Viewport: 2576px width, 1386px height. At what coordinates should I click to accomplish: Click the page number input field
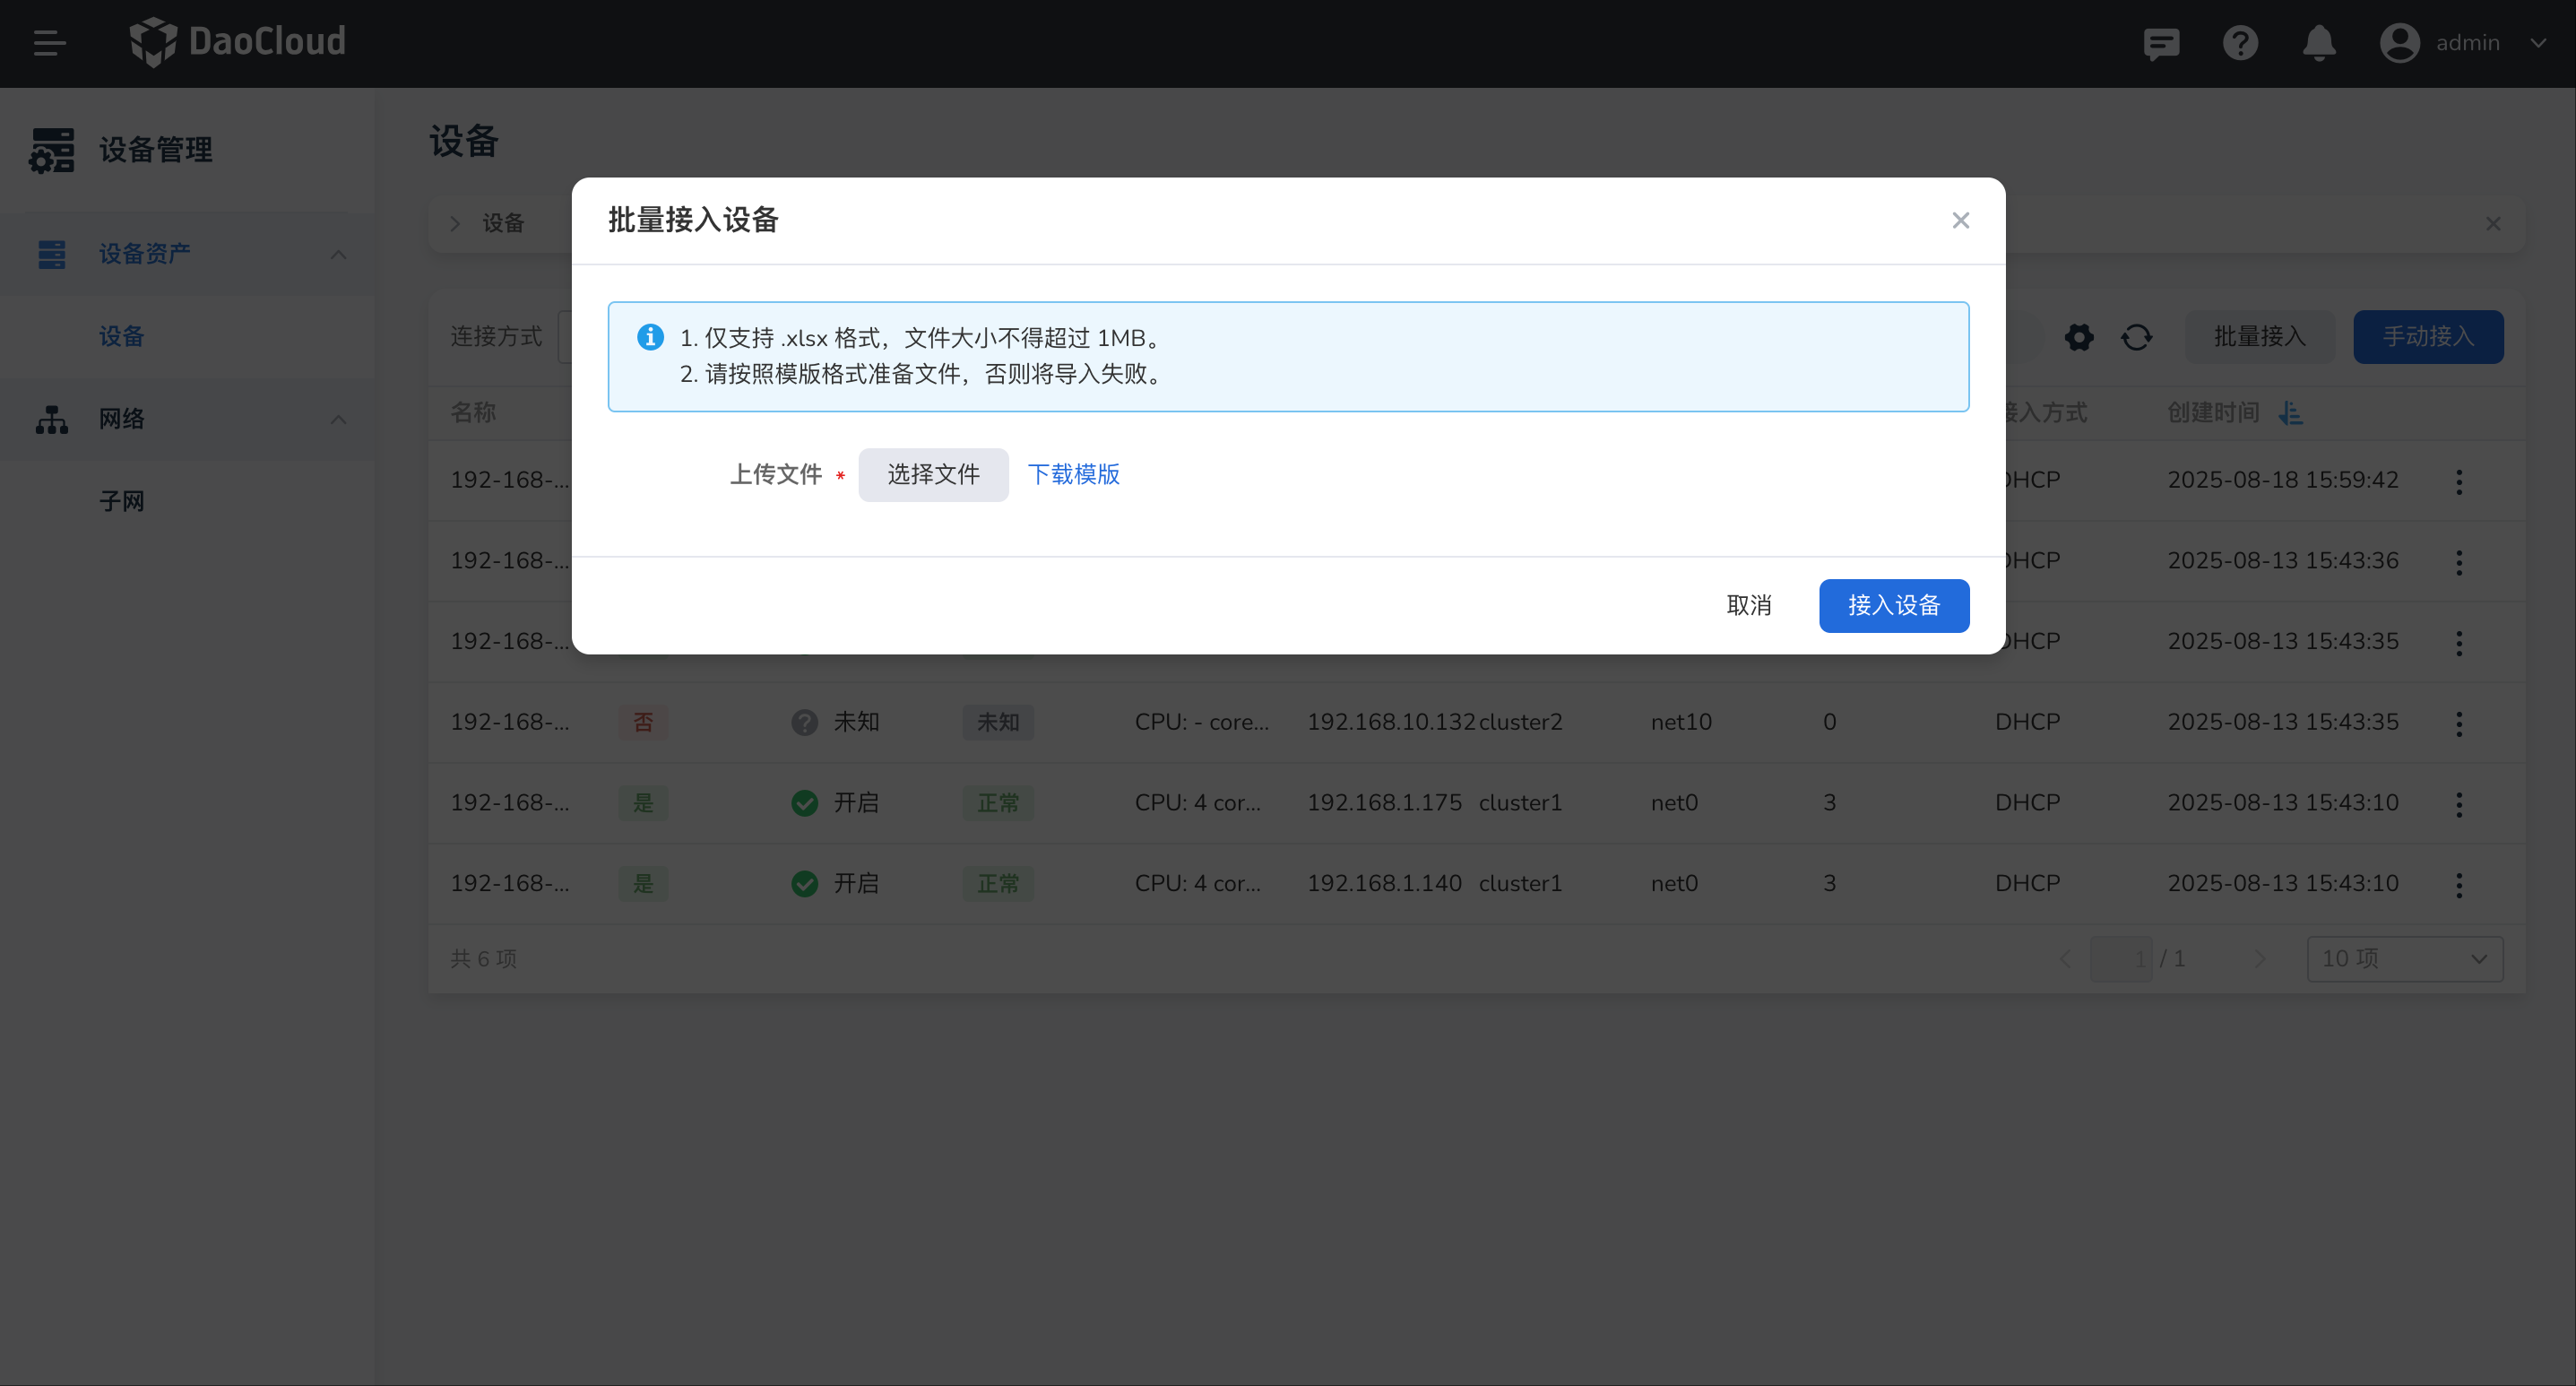click(2122, 958)
